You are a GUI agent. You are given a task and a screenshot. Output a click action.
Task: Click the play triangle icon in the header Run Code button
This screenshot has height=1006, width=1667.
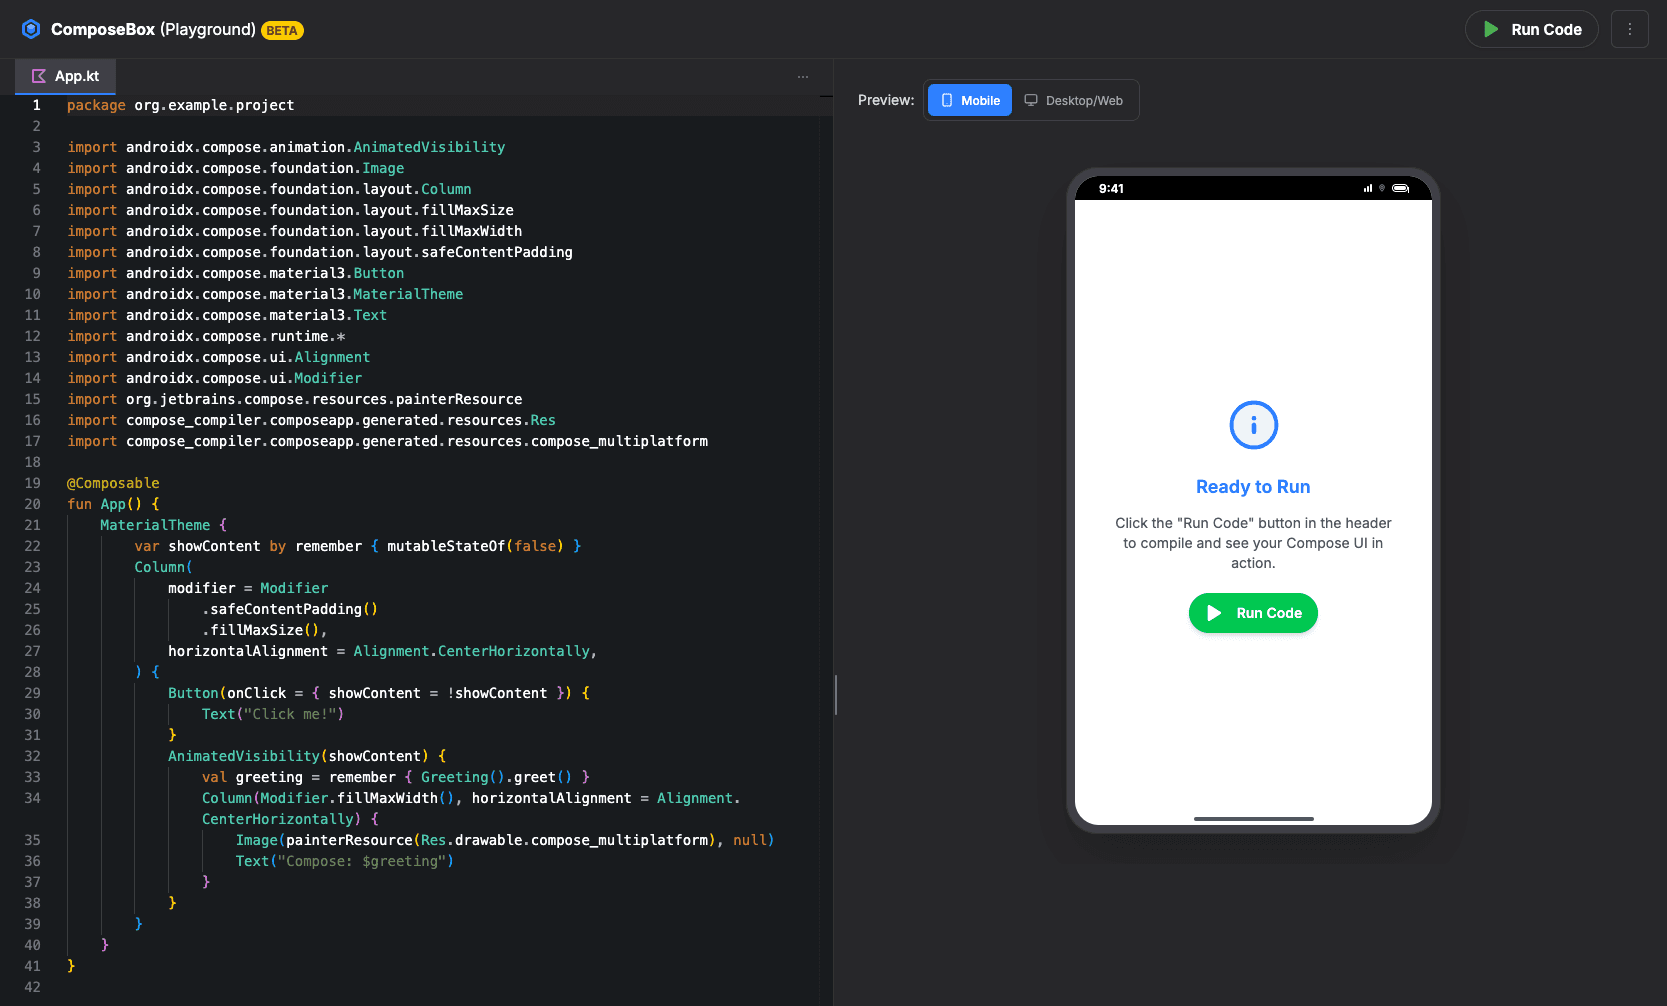click(x=1491, y=29)
